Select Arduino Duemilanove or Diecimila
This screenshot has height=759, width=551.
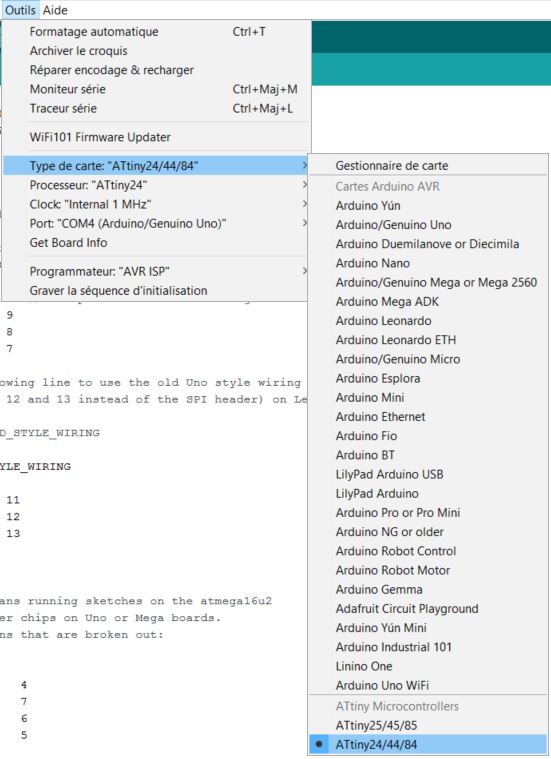click(428, 244)
